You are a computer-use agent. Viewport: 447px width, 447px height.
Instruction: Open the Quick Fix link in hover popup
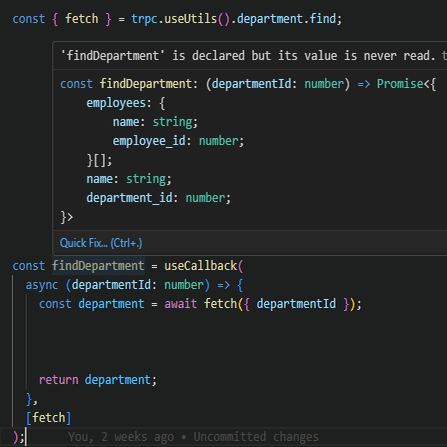tap(101, 243)
